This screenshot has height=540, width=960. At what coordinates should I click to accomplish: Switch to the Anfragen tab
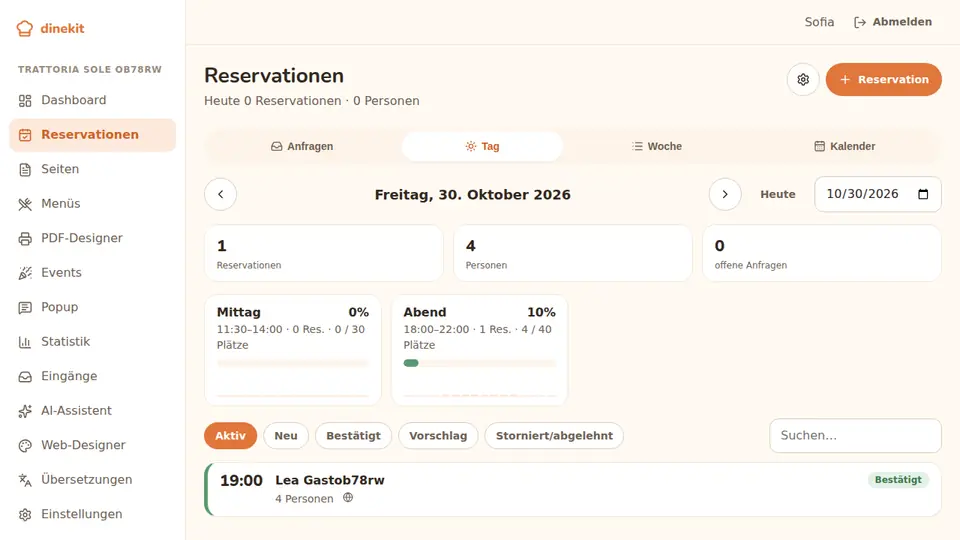click(x=302, y=146)
